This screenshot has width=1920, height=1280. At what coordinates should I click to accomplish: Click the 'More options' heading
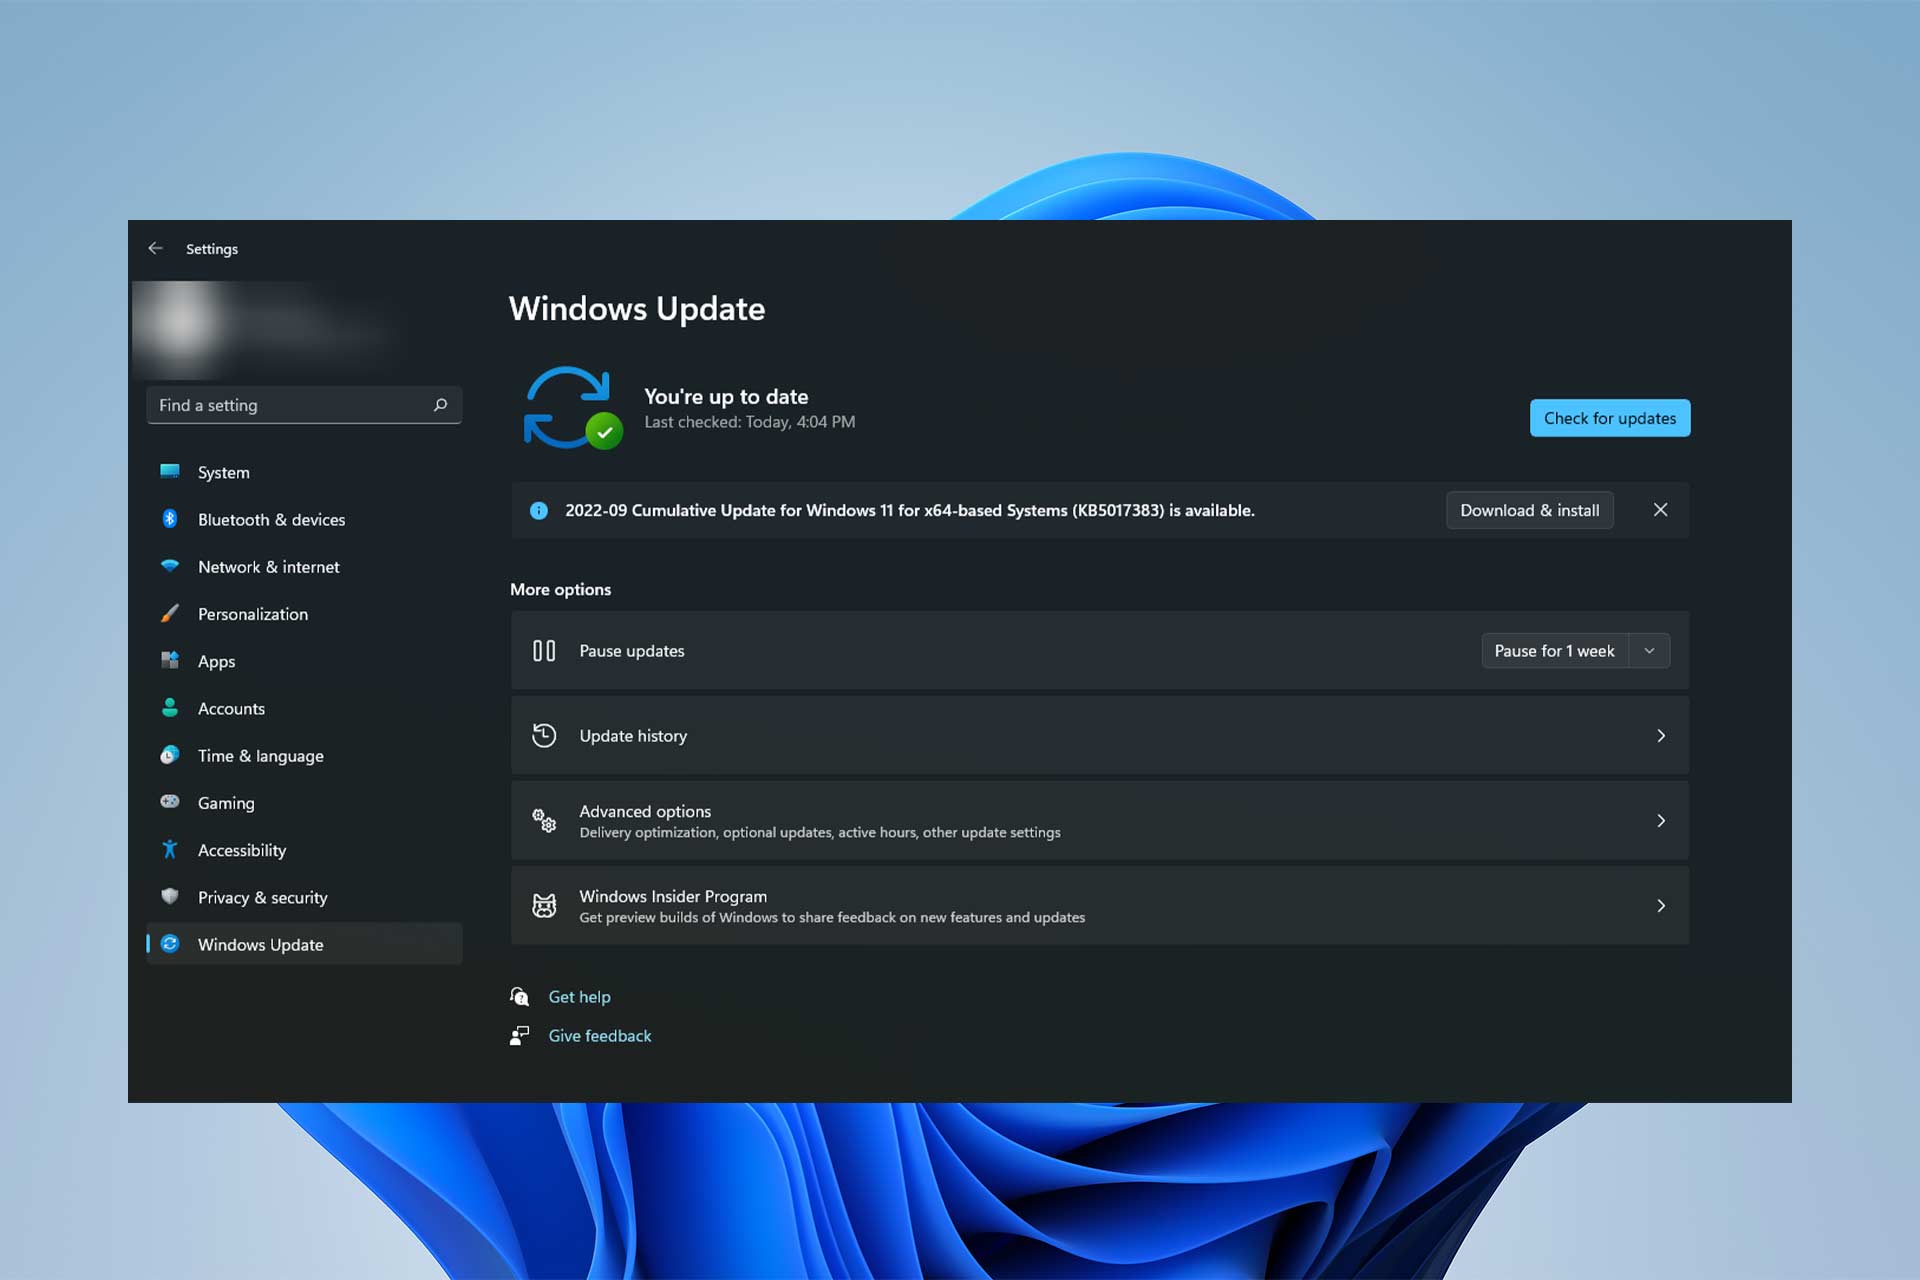click(560, 589)
